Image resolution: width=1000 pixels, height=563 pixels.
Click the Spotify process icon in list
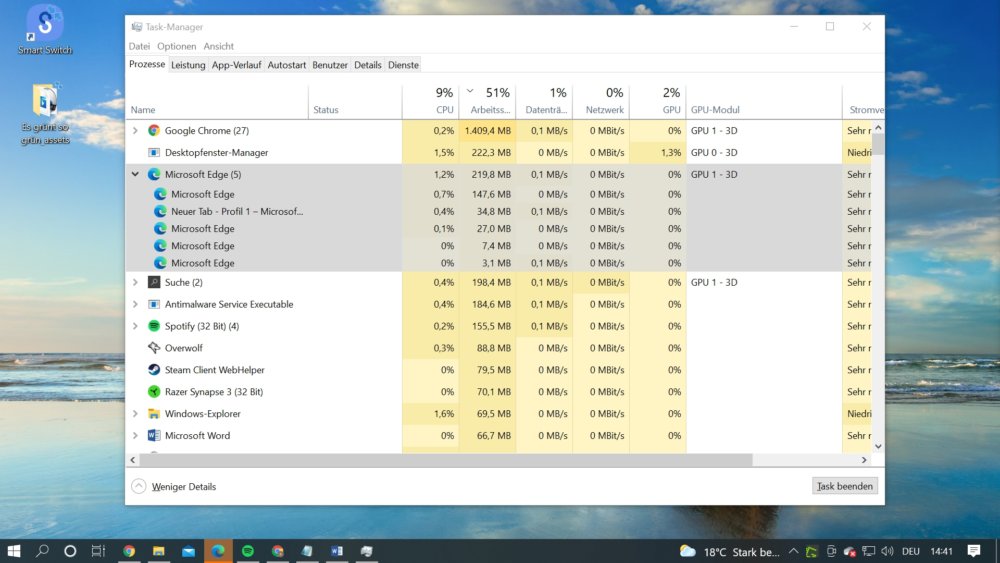(154, 326)
